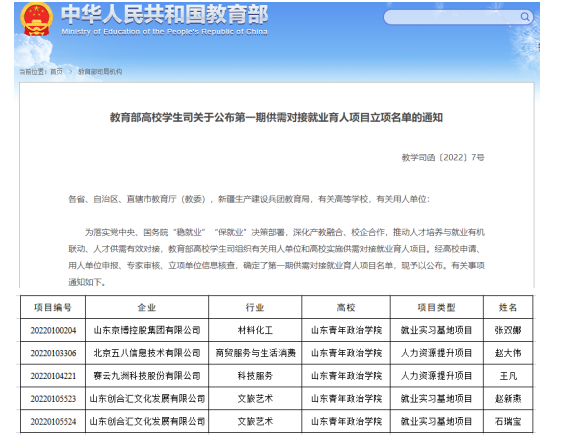Select the 高校 column header
Screen dimensions: 562x442
pyautogui.click(x=346, y=307)
